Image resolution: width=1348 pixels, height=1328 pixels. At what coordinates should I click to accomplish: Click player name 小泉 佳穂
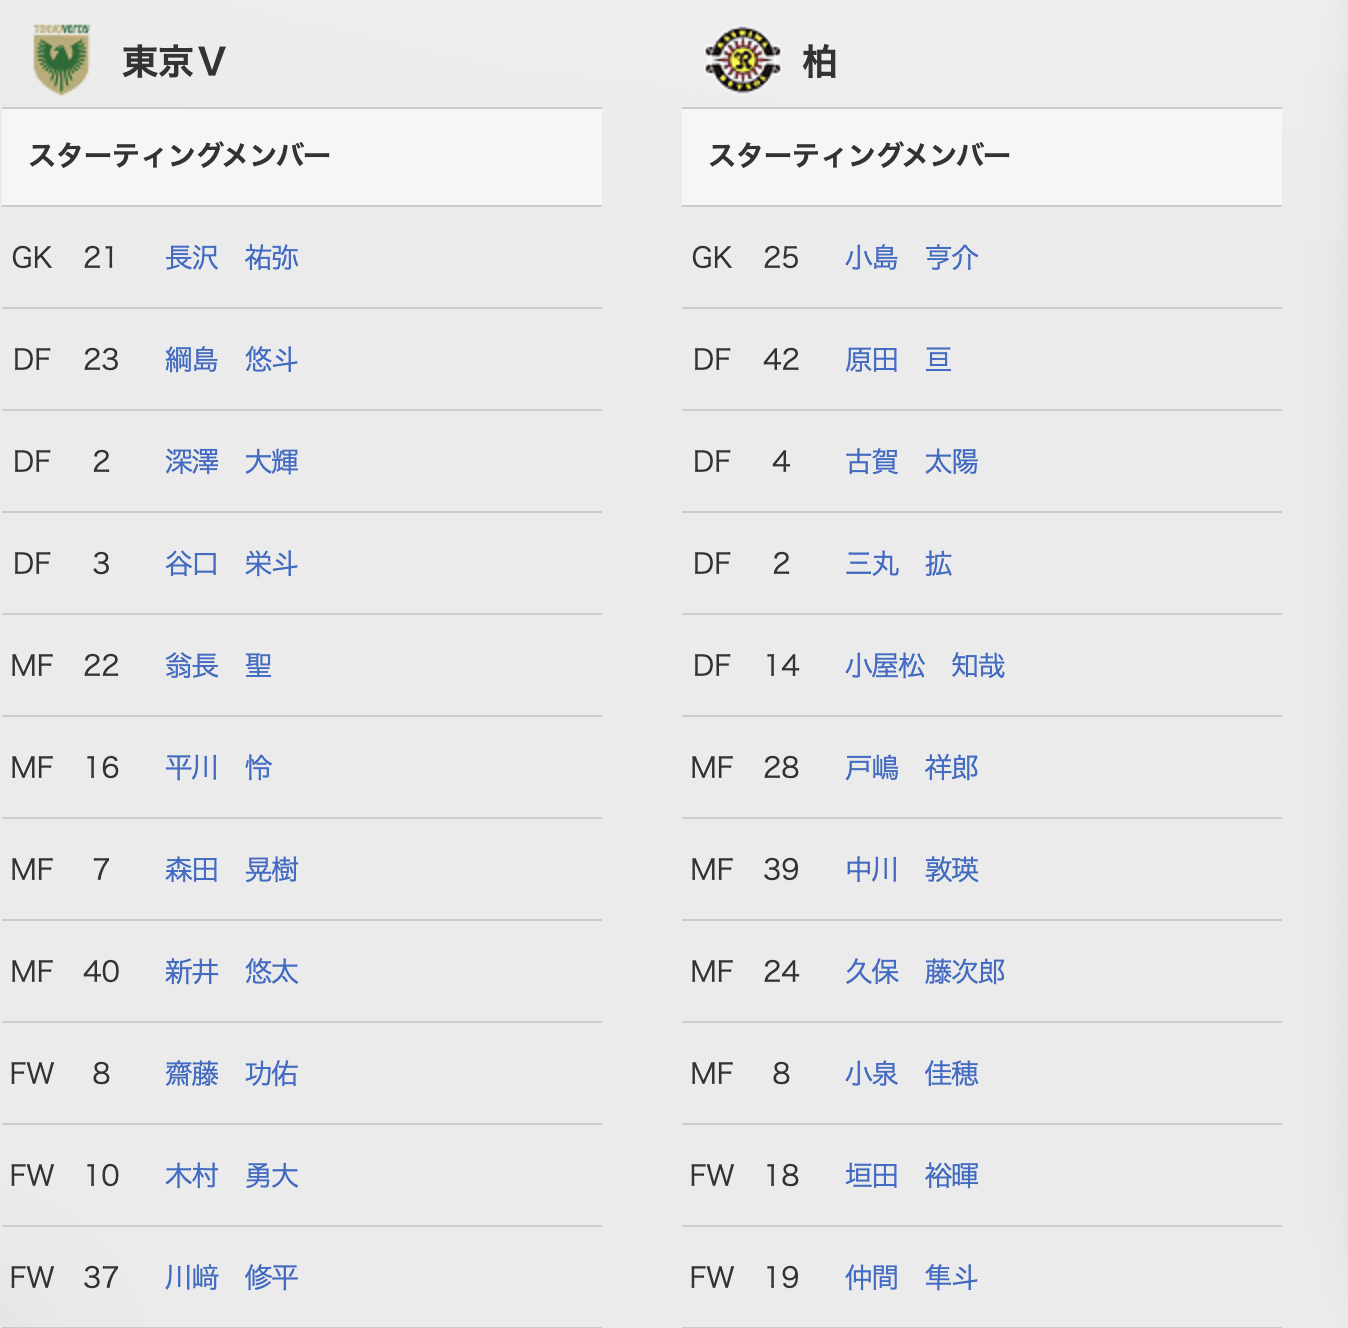912,1074
